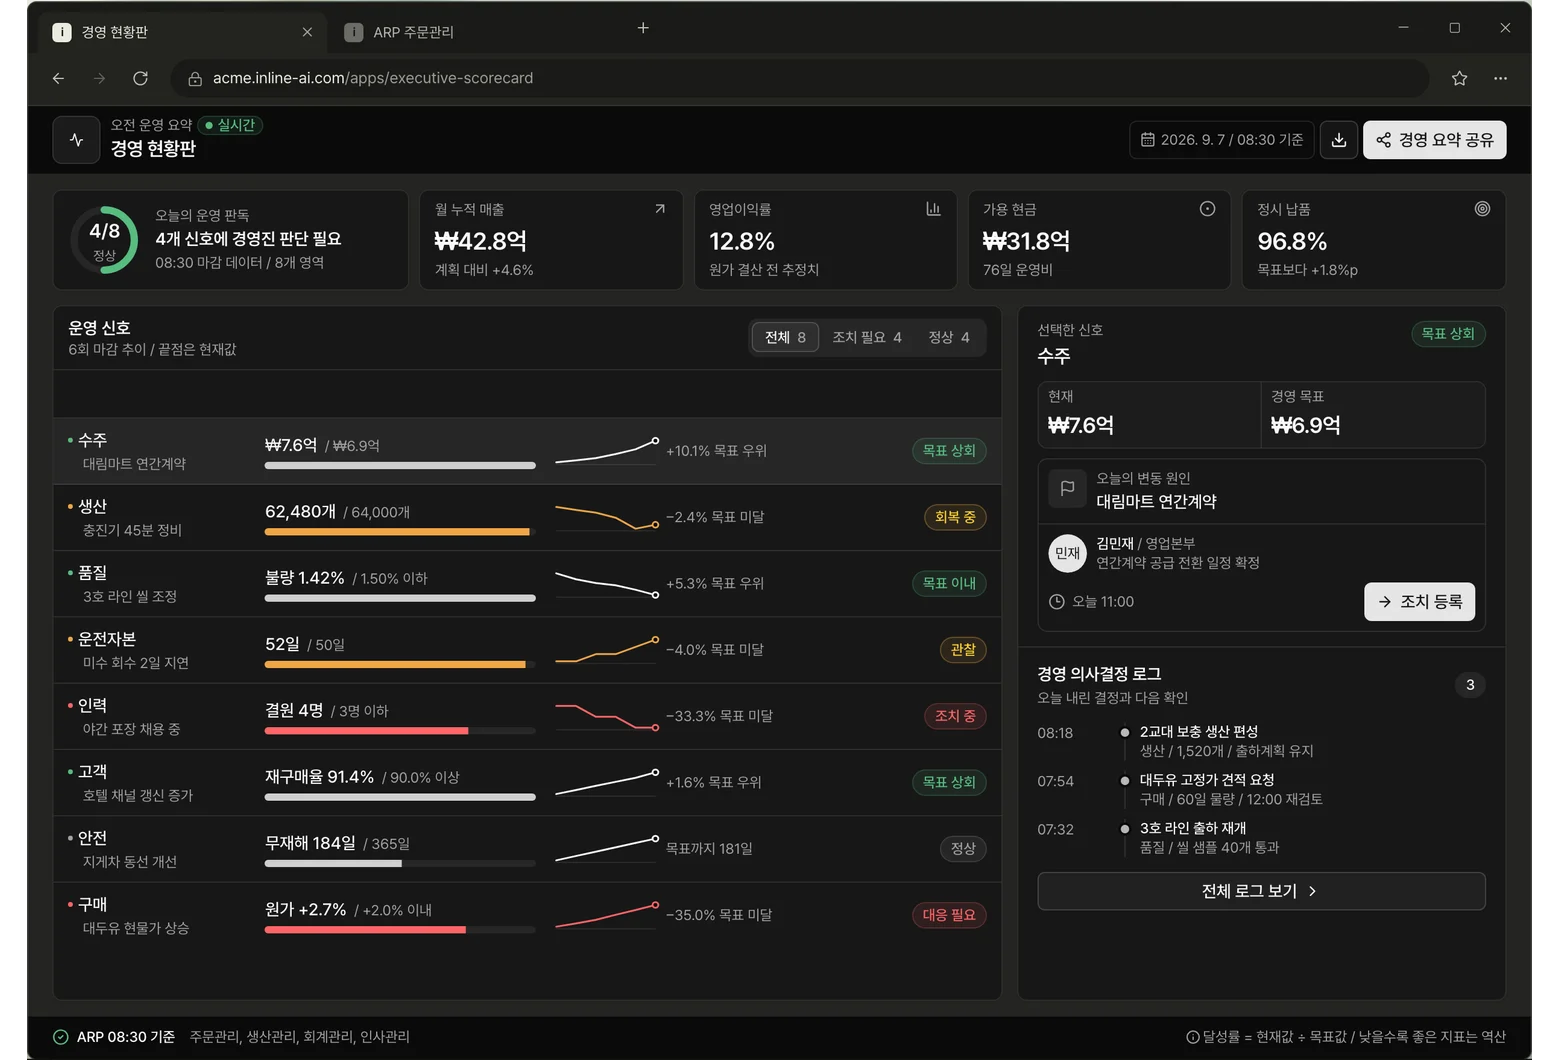Viewport: 1560px width, 1060px height.
Task: Click the 안전 row trend sparkline
Action: (607, 849)
